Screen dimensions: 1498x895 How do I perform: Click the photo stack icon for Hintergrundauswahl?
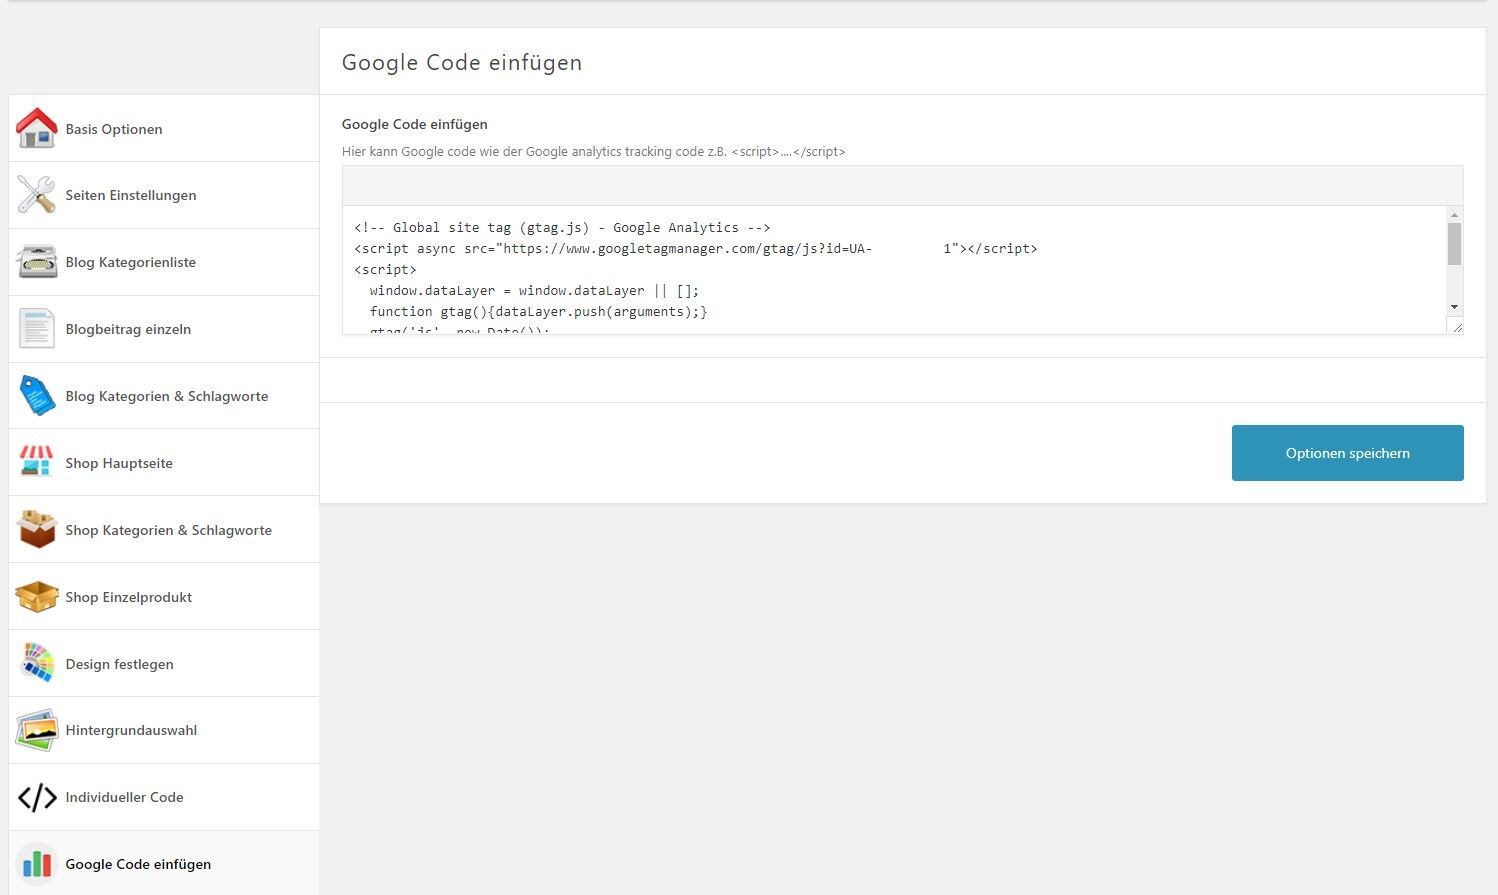[x=37, y=730]
